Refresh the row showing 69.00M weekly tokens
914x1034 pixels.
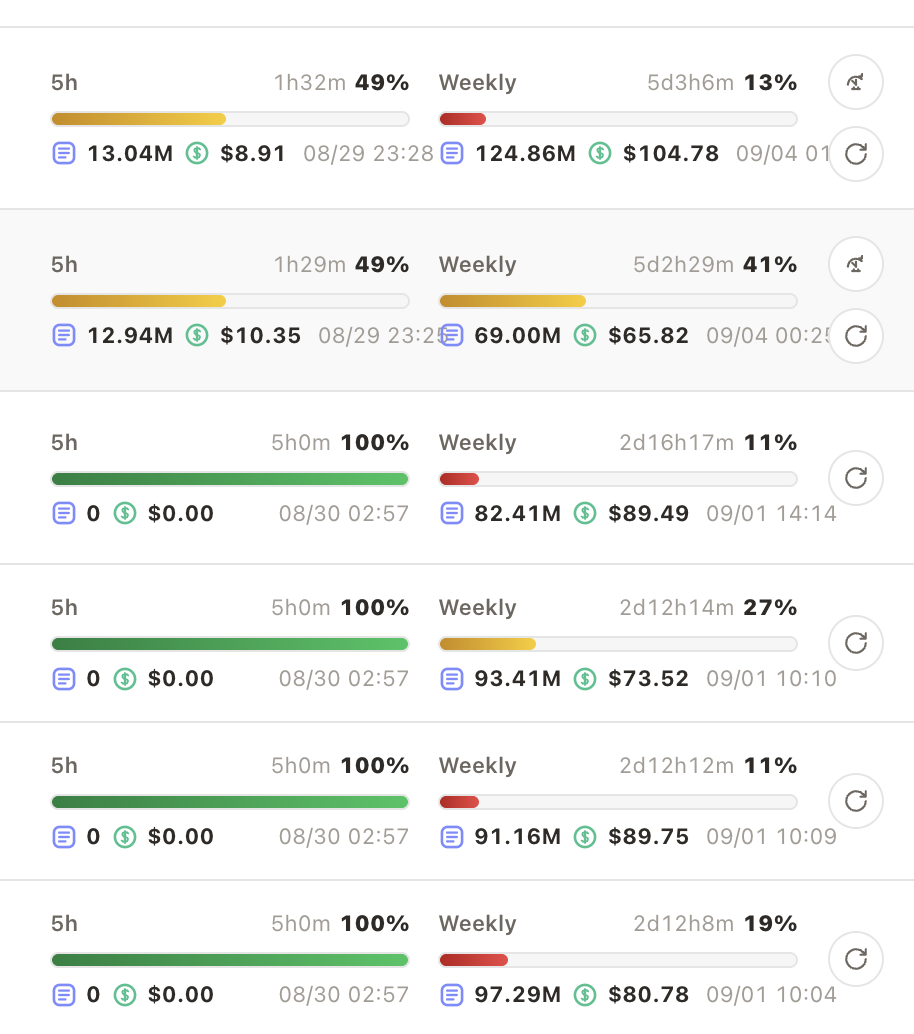855,336
